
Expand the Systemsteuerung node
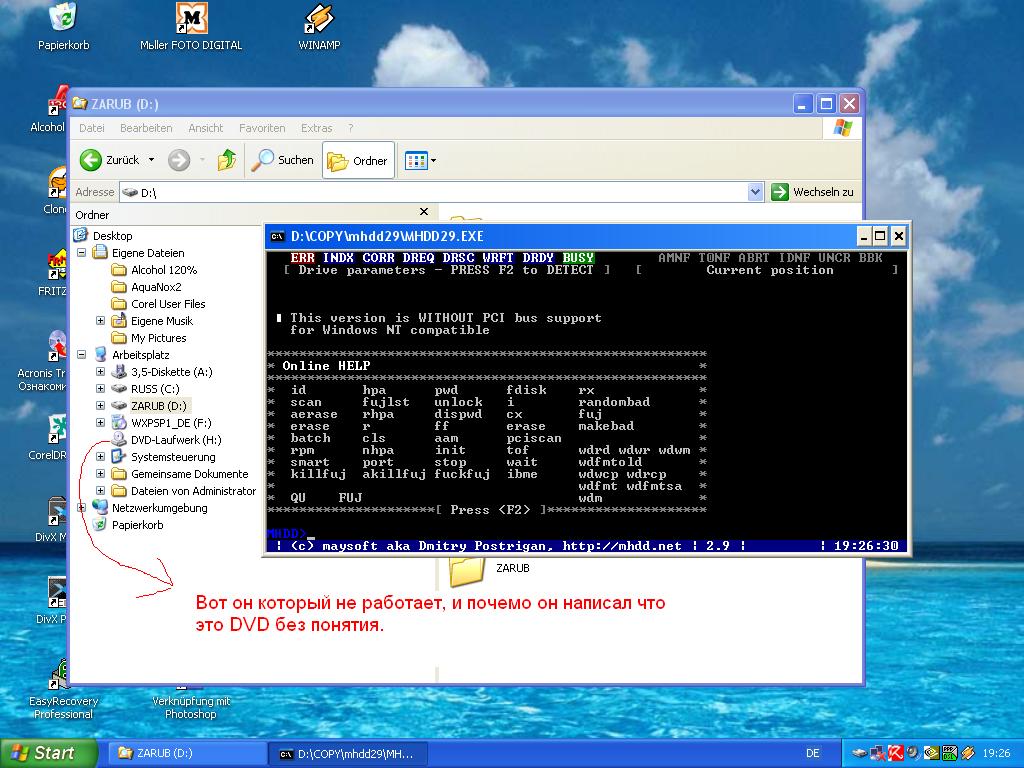click(101, 456)
